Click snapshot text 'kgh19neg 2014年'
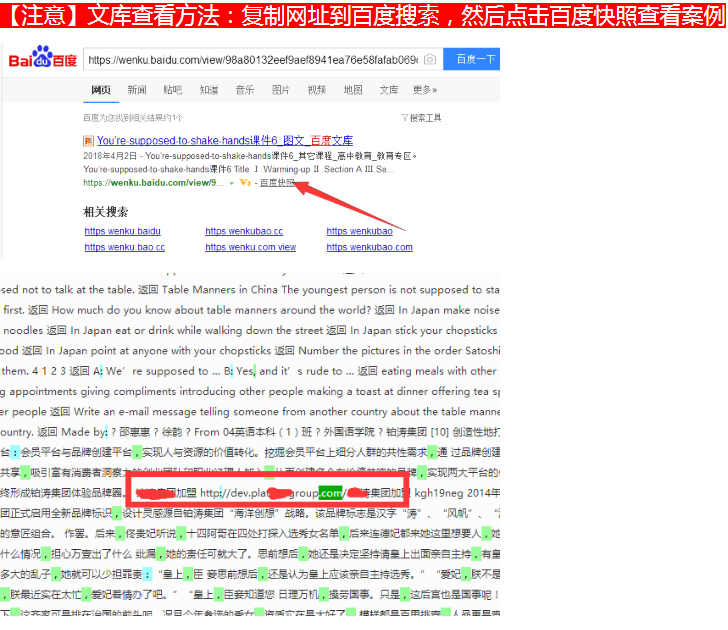This screenshot has width=728, height=630. [x=457, y=493]
